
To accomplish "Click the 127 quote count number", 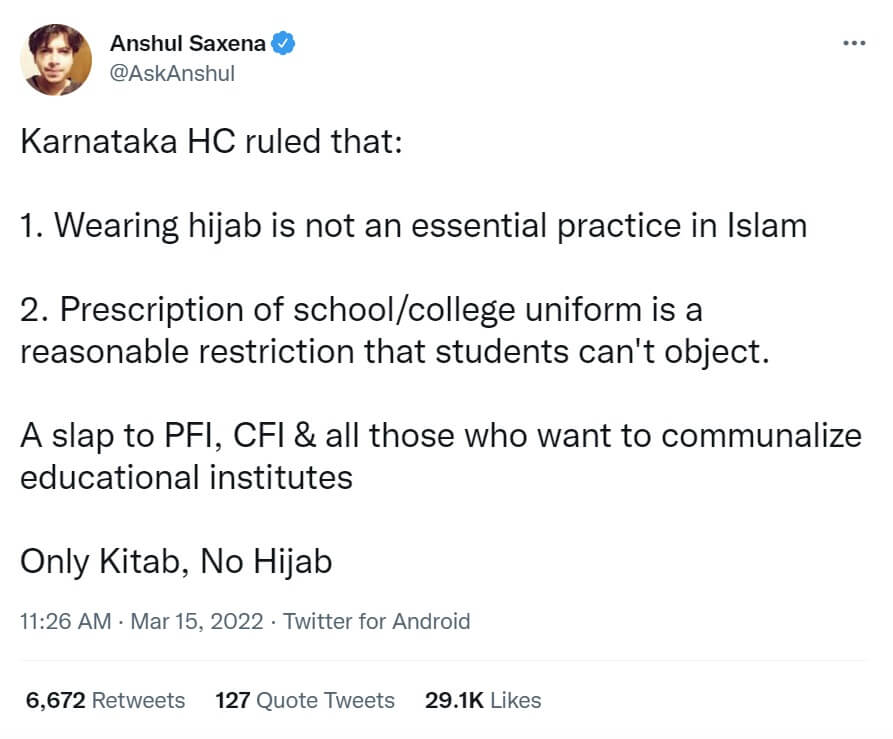I will point(233,700).
